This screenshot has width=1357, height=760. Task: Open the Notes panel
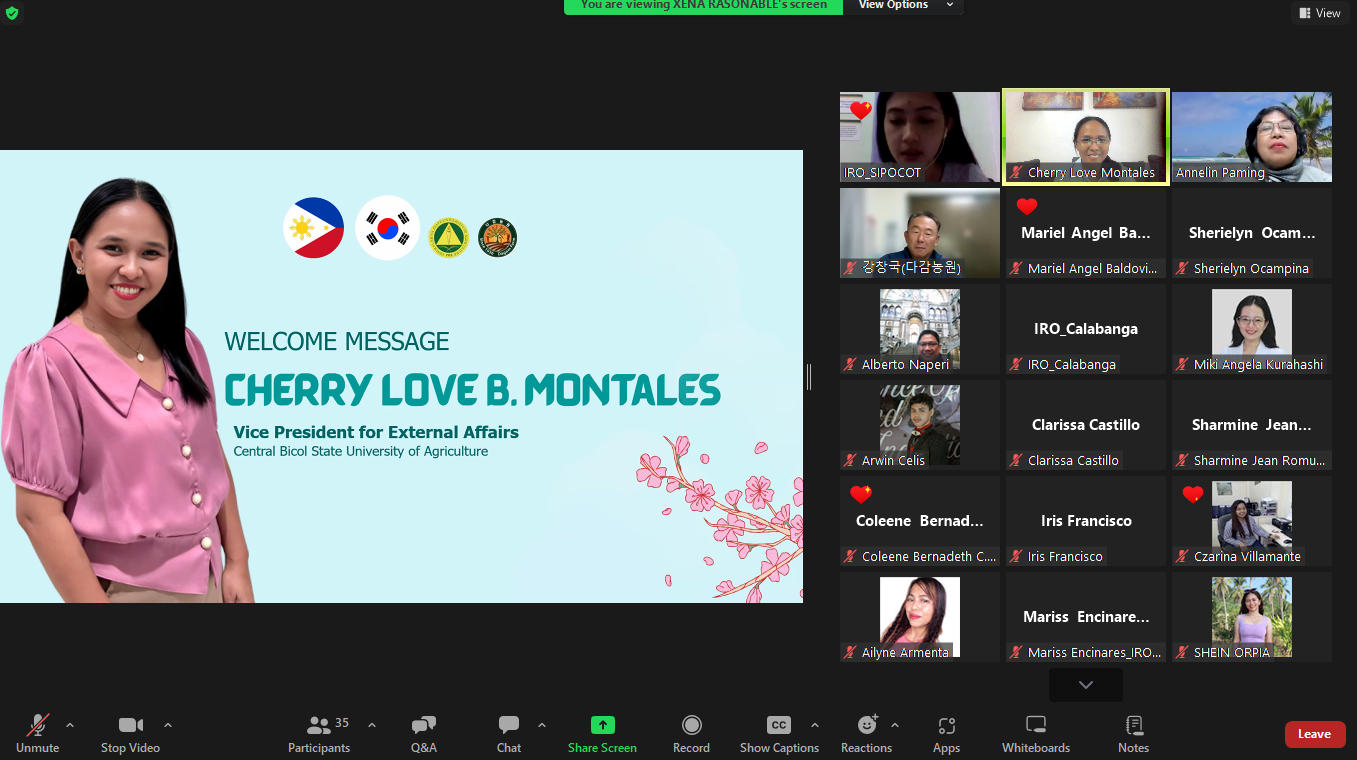pyautogui.click(x=1133, y=733)
